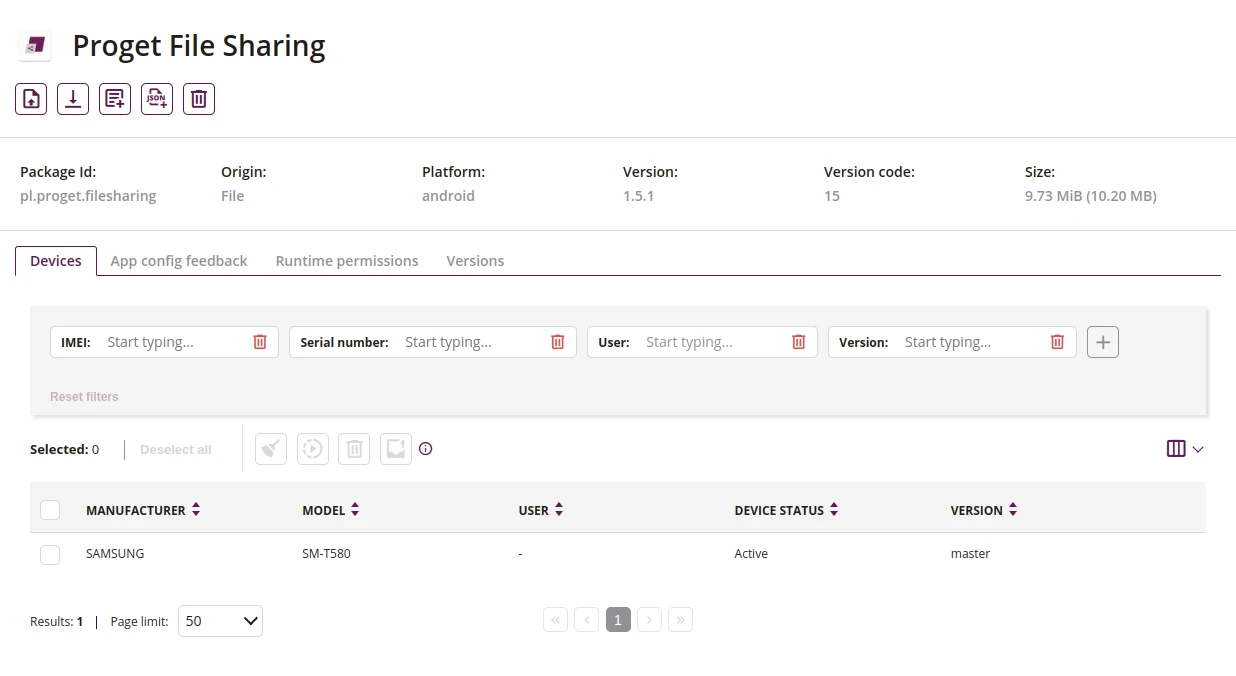
Task: Remove the IMEI filter with trash icon
Action: (260, 342)
